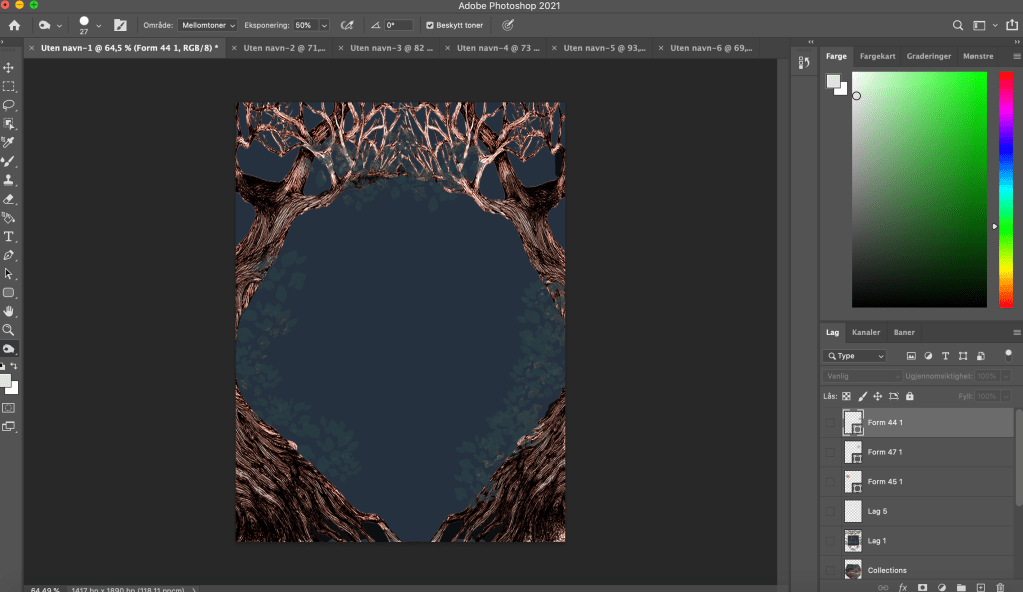The width and height of the screenshot is (1023, 592).
Task: Create a new layer group folder
Action: click(x=960, y=587)
